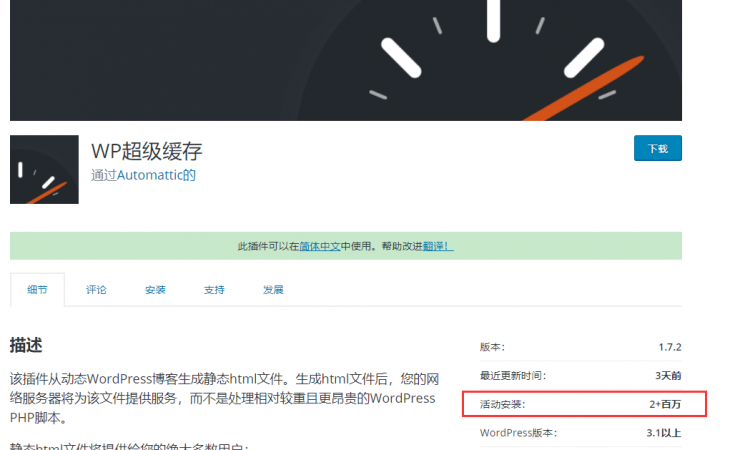Screen dimensions: 750x450
Task: Click the WP Super Cache plugin icon thumbnail
Action: [44, 169]
